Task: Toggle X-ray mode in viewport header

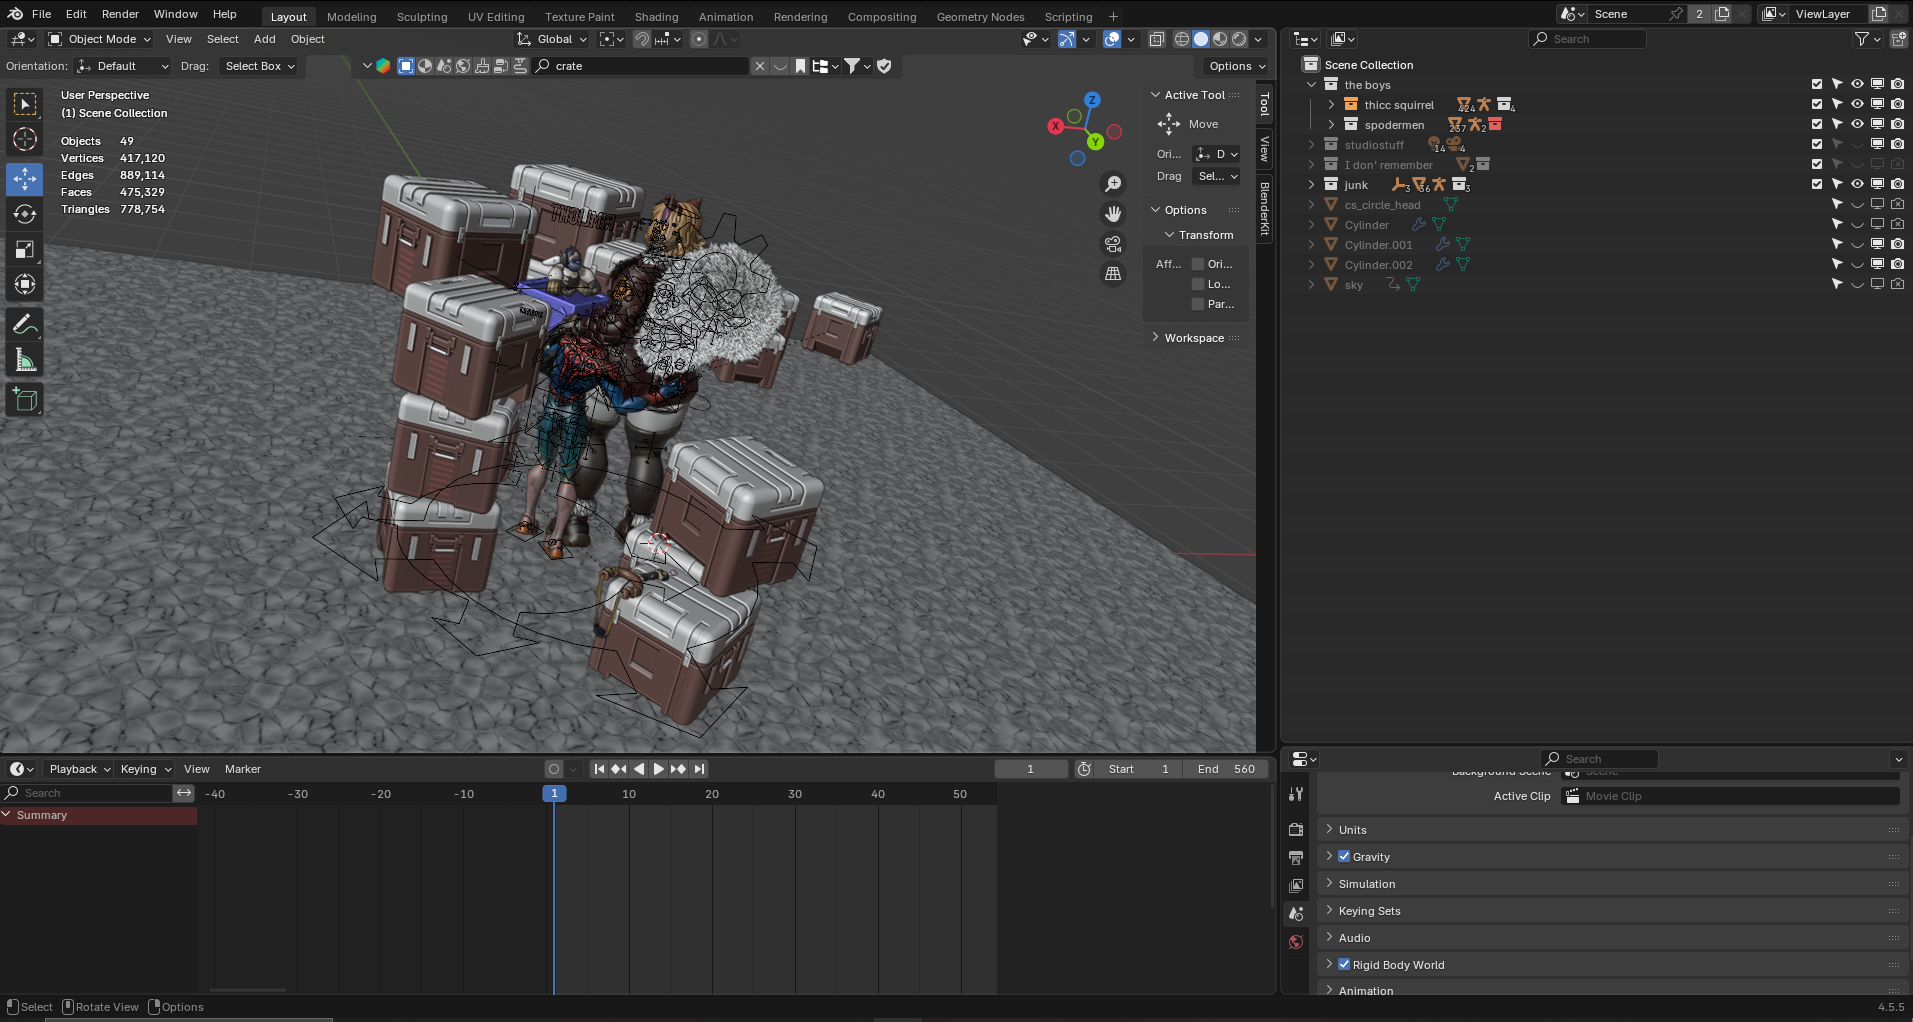Action: click(x=1157, y=39)
